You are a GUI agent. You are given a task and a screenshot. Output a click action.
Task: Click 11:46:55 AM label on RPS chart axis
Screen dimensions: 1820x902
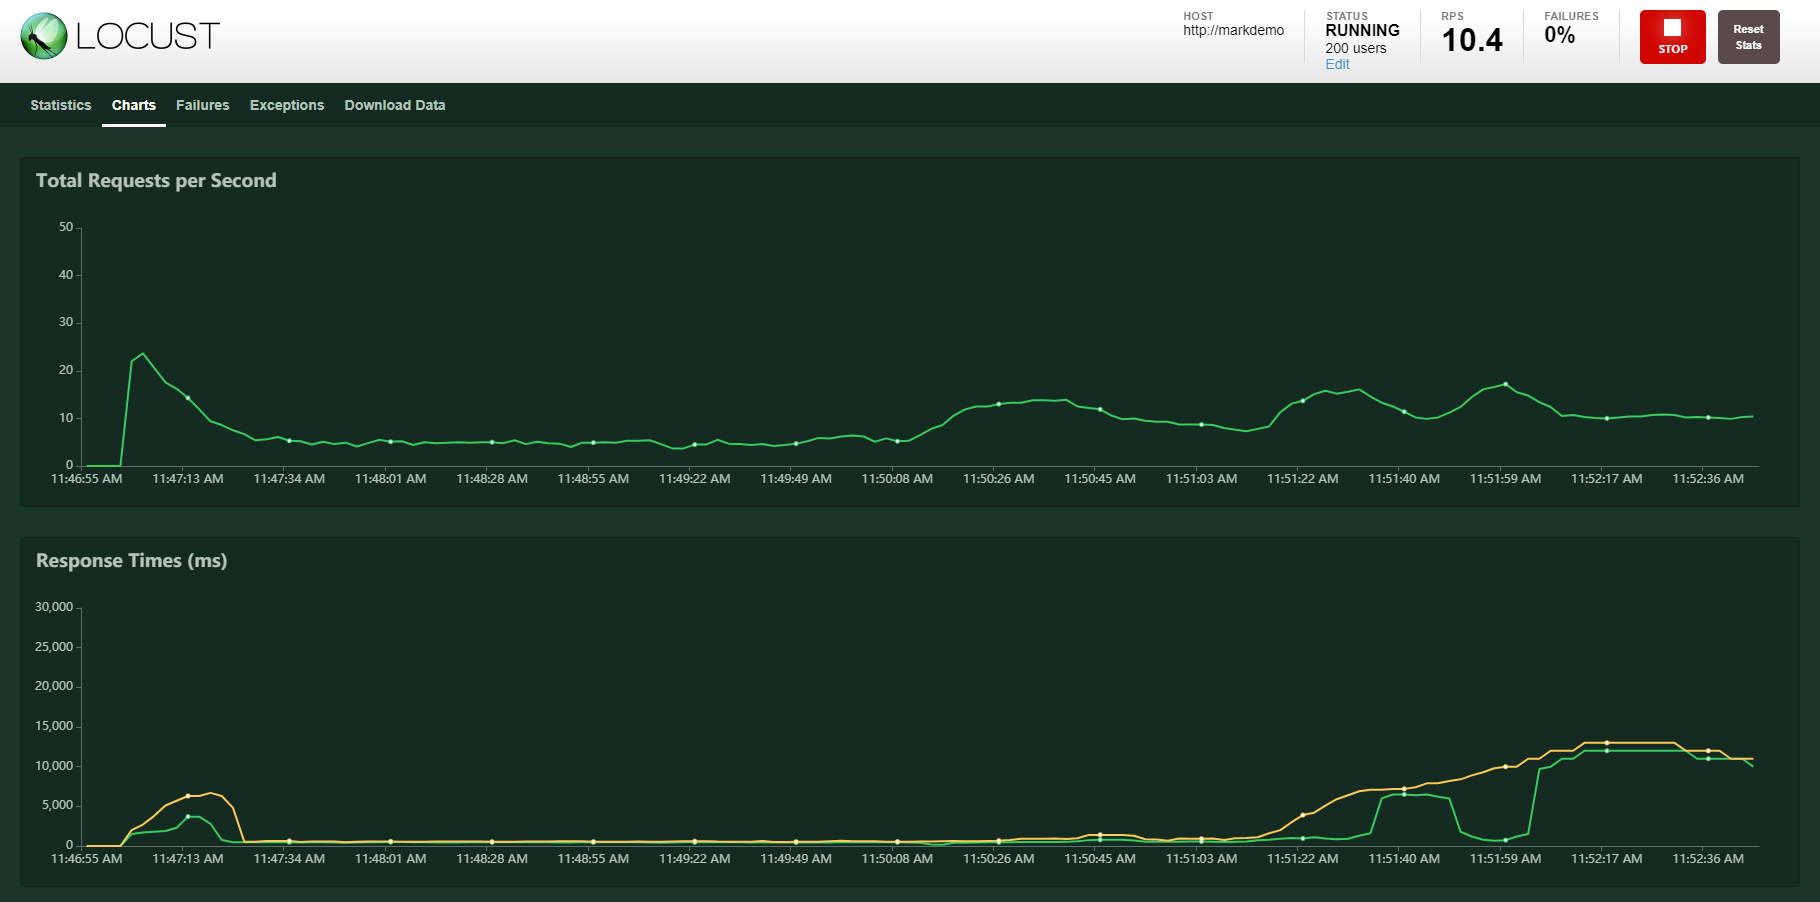click(x=87, y=479)
